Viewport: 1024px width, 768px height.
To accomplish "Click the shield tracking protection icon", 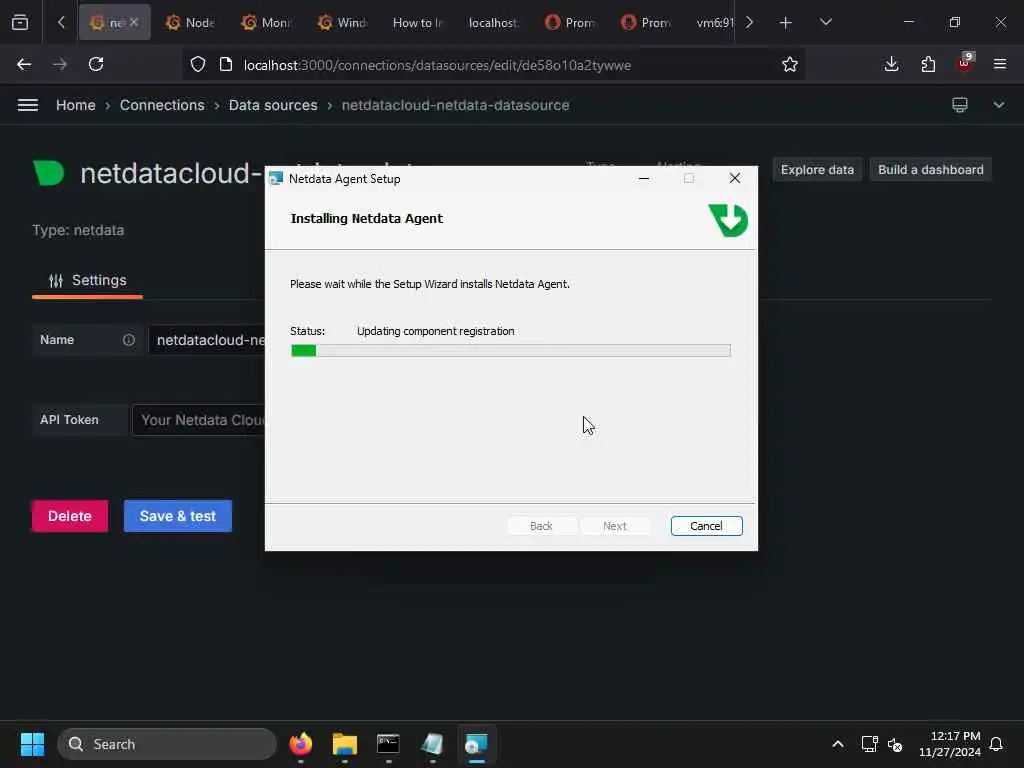I will pos(198,65).
